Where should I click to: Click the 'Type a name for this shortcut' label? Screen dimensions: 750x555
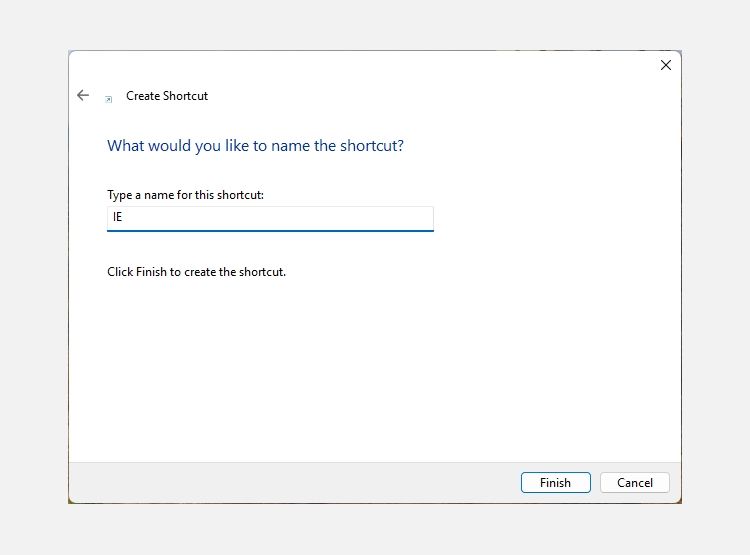(185, 194)
